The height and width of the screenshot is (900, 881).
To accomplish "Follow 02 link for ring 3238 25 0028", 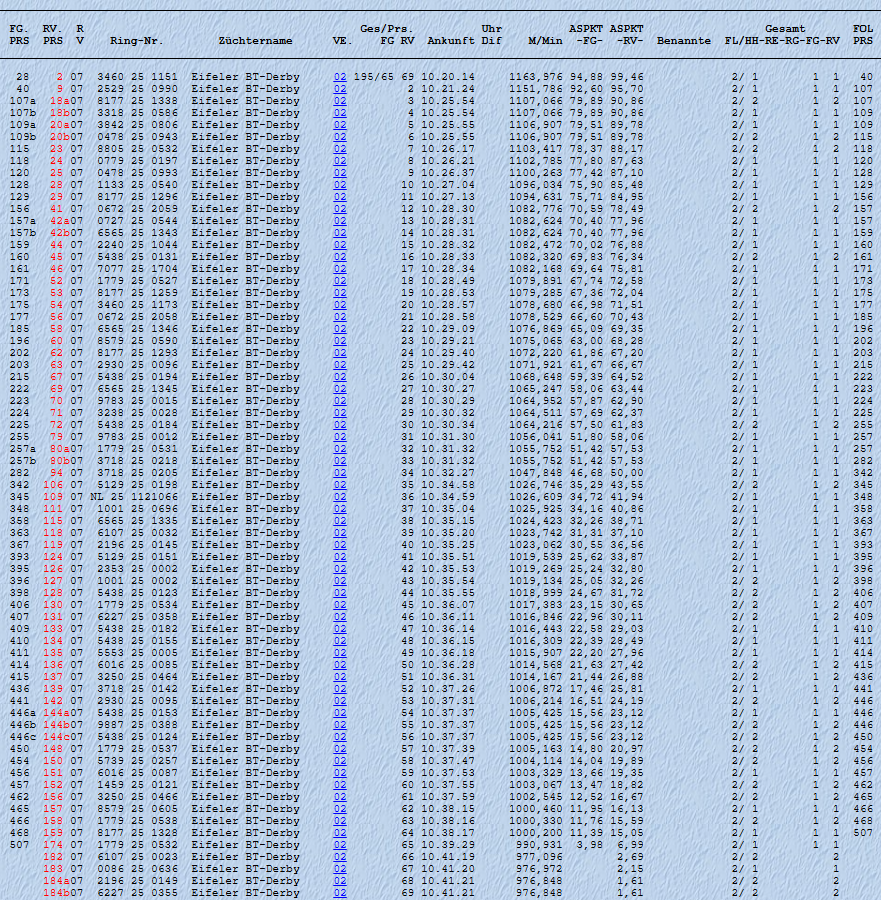I will pos(340,412).
